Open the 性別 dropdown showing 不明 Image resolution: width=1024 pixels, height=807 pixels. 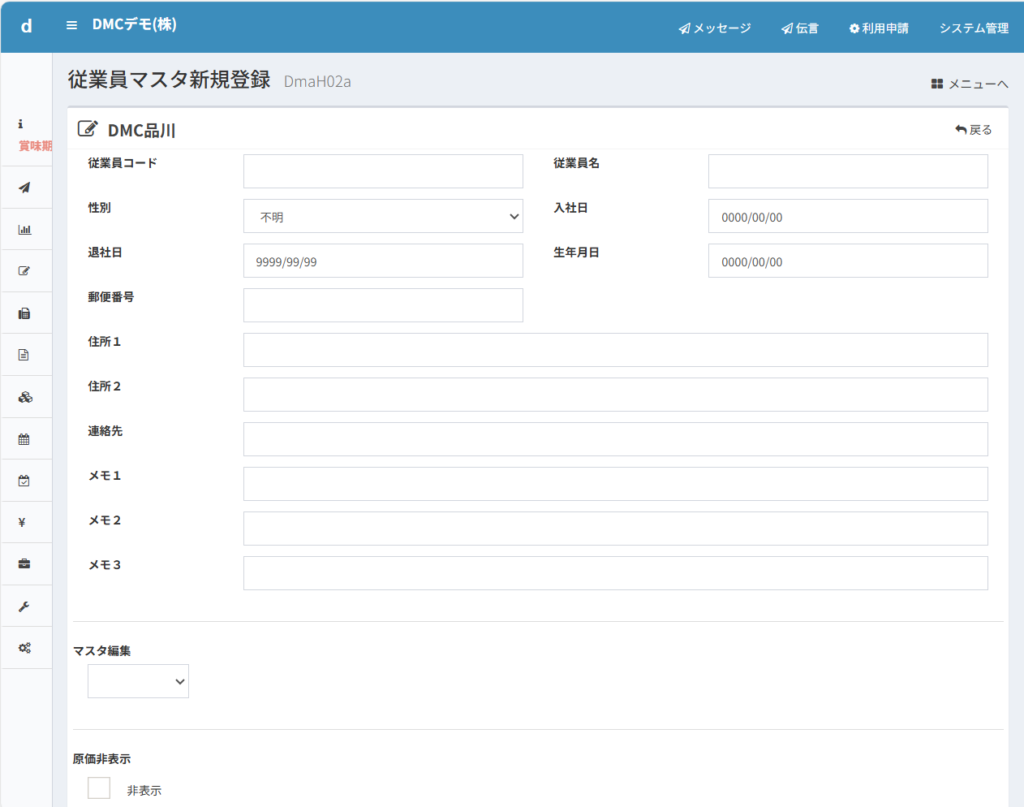point(383,216)
